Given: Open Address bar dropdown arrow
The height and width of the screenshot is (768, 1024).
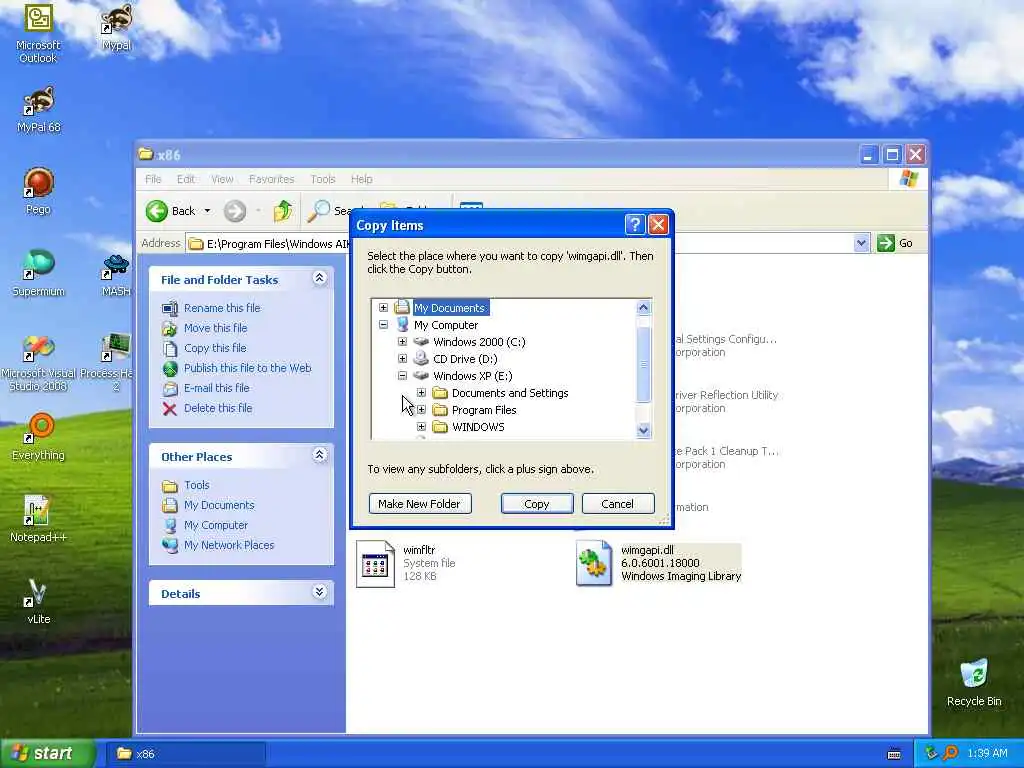Looking at the screenshot, I should click(x=861, y=243).
